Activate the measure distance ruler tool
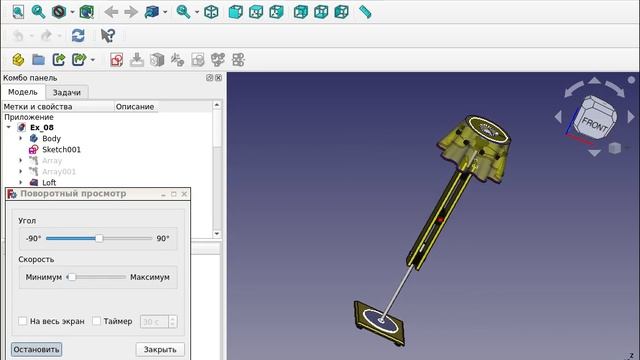 (365, 12)
